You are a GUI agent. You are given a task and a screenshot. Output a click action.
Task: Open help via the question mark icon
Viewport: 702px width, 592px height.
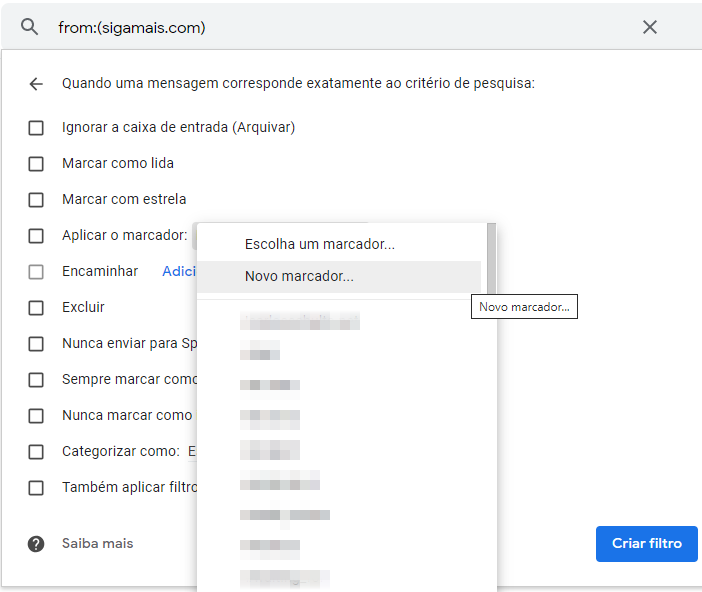[36, 544]
